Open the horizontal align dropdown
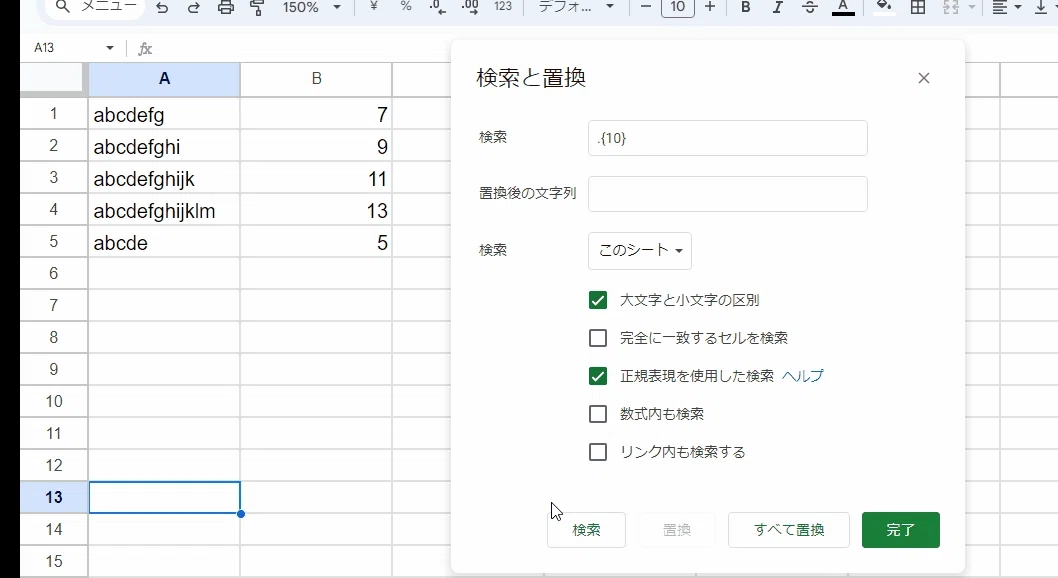The image size is (1058, 578). pos(1007,7)
